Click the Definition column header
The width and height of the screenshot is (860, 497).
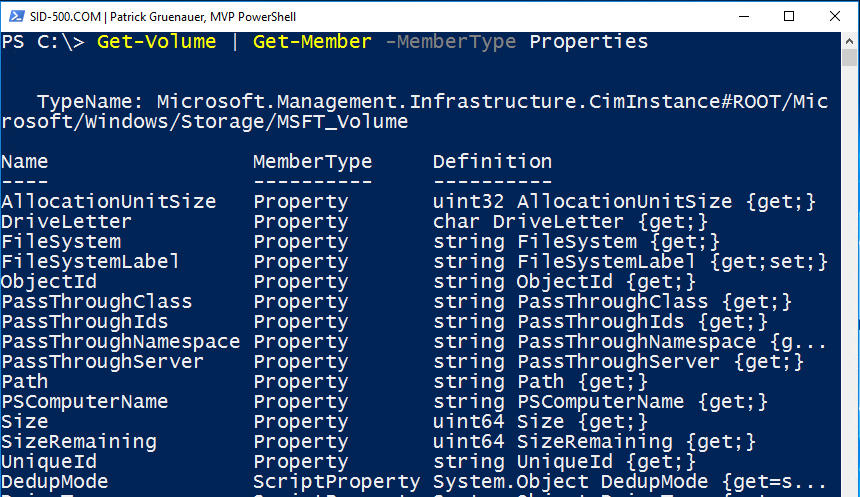[x=492, y=161]
